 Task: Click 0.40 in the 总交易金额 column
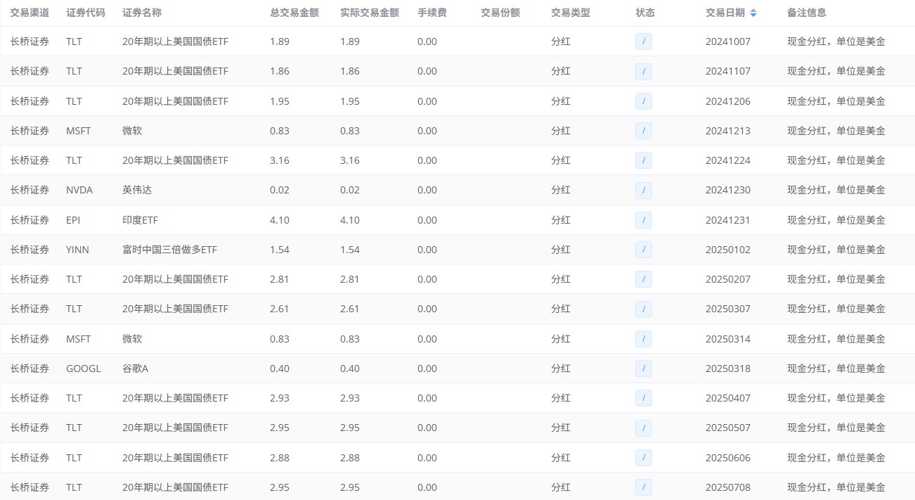click(x=280, y=369)
